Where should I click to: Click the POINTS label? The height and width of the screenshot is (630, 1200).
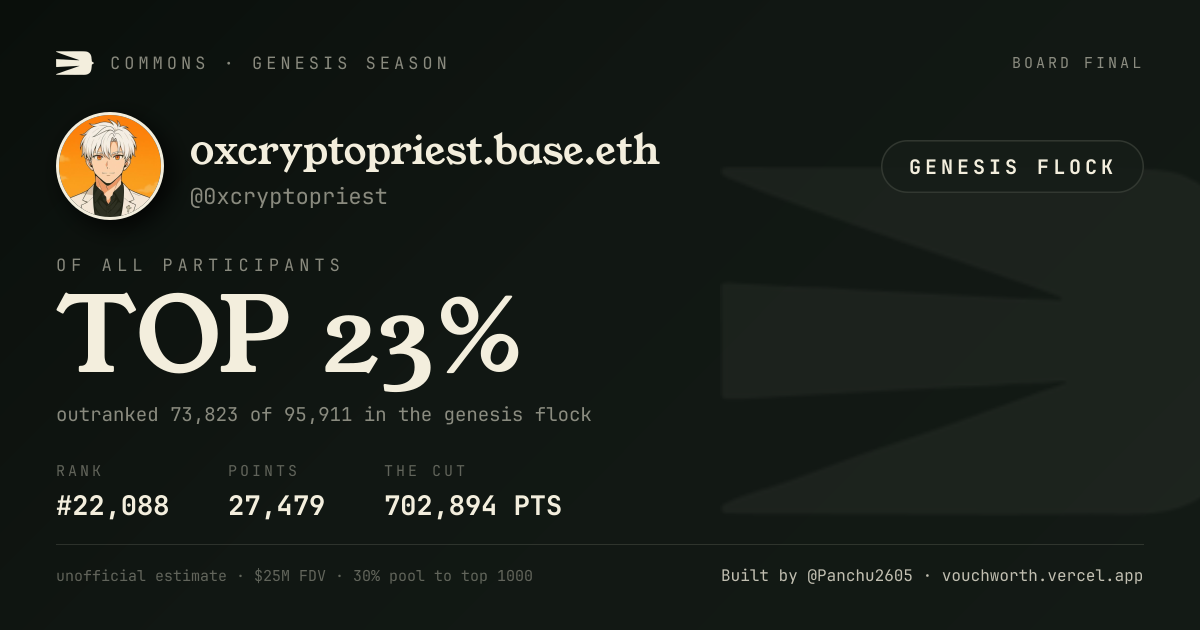click(263, 471)
